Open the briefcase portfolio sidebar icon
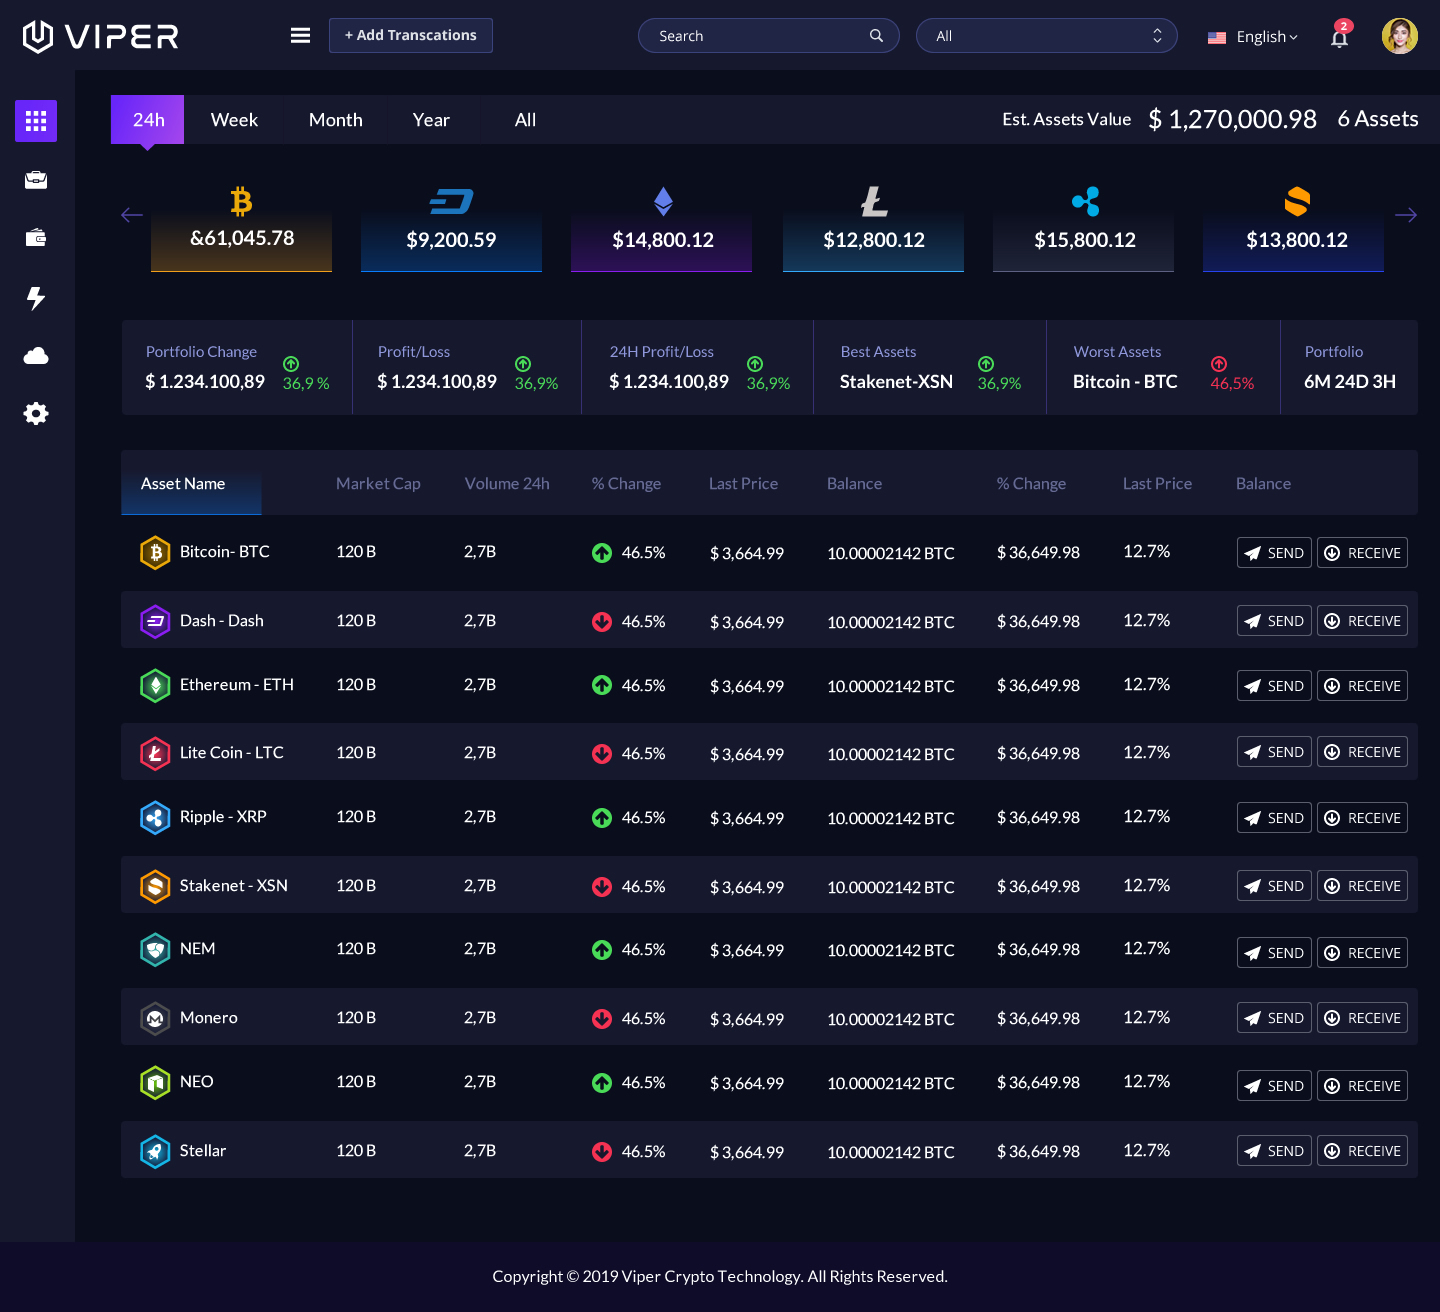Viewport: 1440px width, 1312px height. point(36,180)
